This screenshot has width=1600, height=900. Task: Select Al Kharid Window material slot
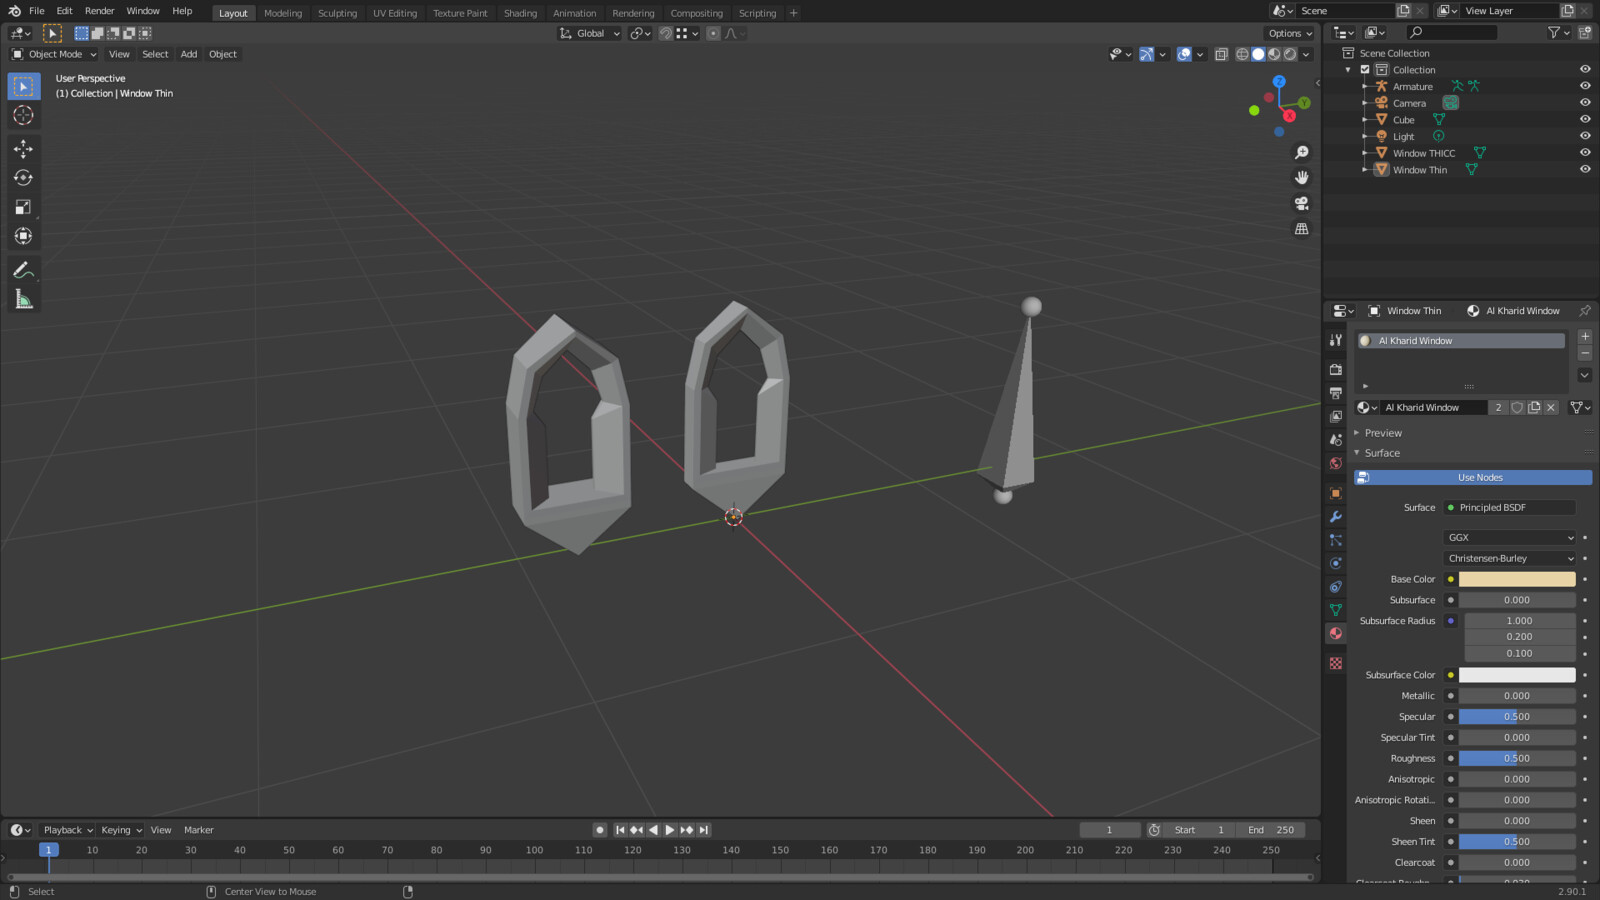1461,341
